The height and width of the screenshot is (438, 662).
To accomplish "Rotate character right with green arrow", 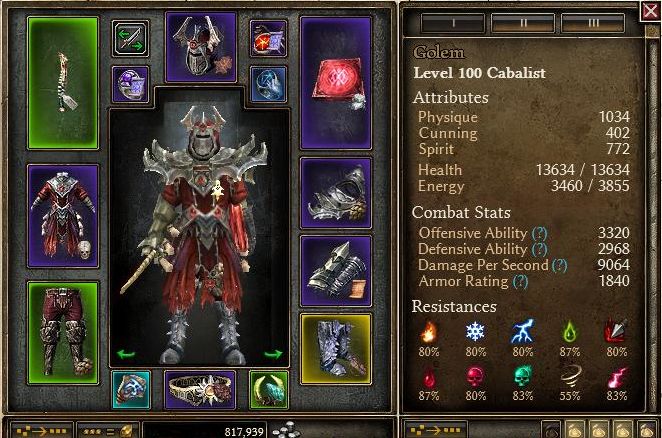I will (x=273, y=354).
